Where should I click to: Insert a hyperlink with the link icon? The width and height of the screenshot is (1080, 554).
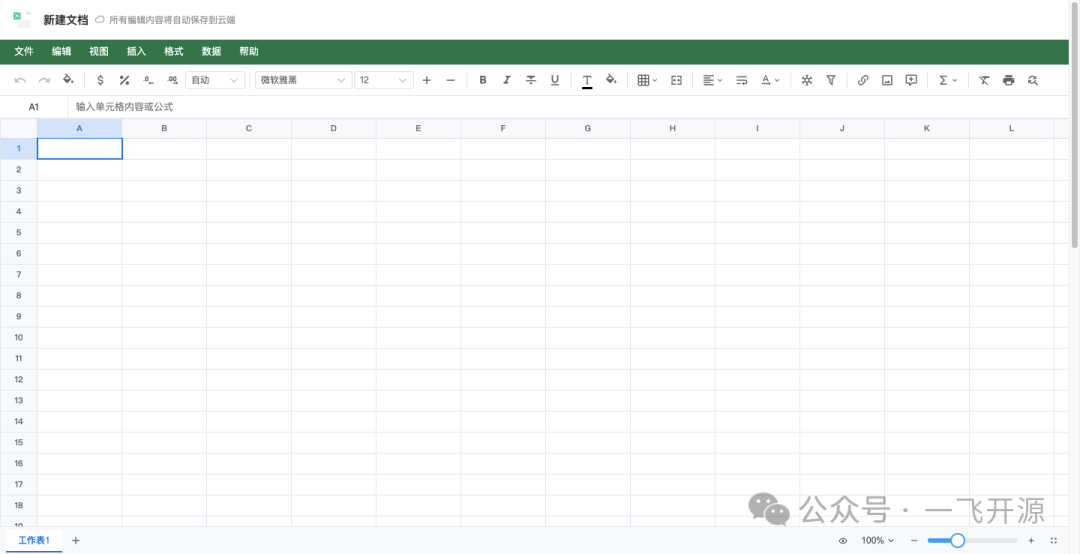click(863, 80)
